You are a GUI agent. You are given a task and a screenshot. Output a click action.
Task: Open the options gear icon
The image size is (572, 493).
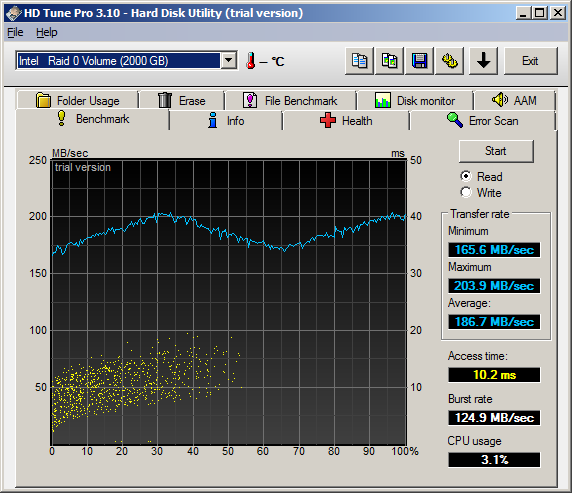(449, 61)
